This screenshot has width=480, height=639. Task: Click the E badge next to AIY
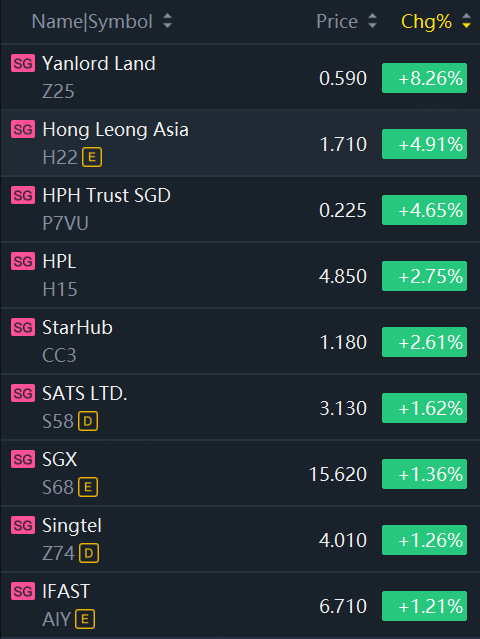click(x=85, y=619)
